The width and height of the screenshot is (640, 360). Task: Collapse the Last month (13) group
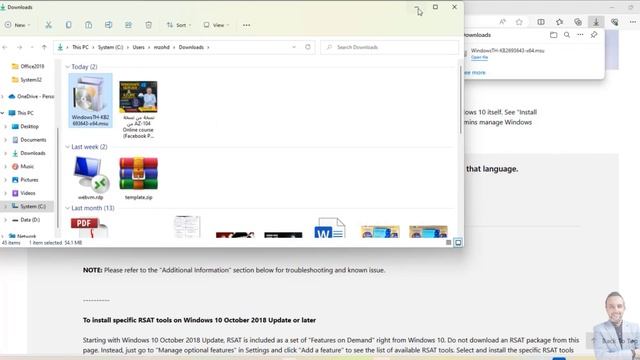67,208
